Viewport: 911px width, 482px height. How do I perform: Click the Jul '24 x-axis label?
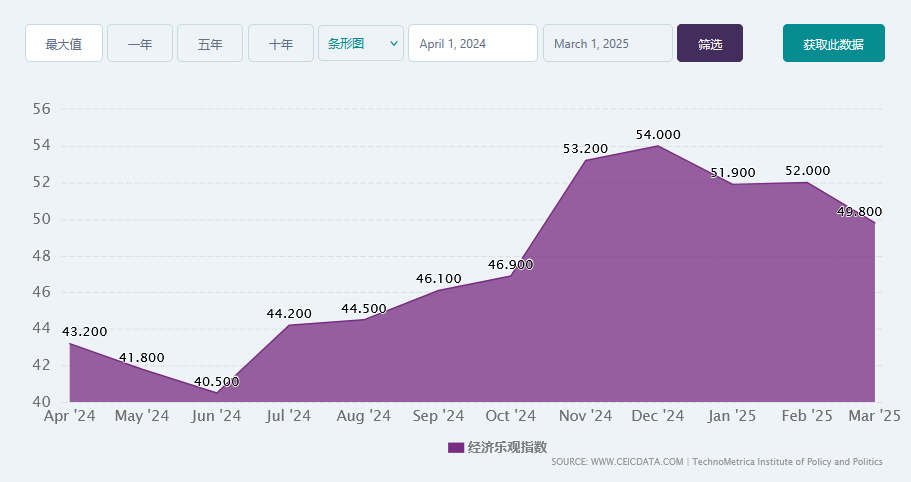(x=290, y=416)
